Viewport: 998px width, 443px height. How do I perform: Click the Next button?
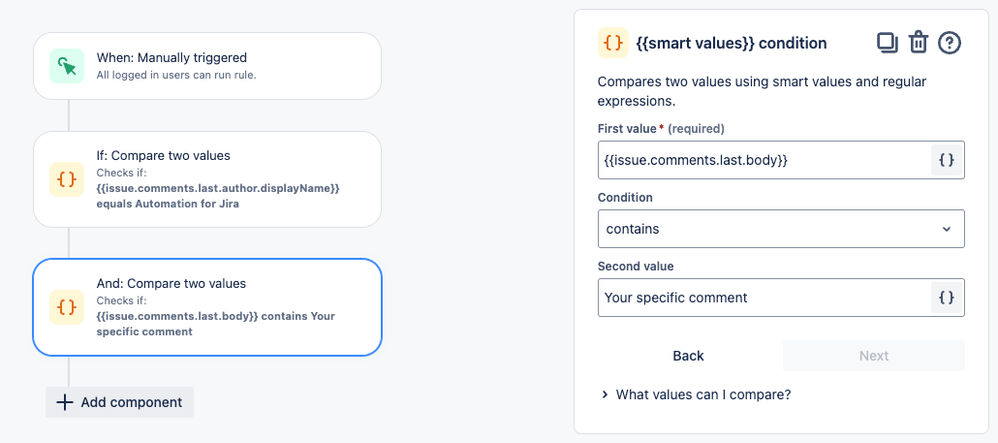(873, 356)
